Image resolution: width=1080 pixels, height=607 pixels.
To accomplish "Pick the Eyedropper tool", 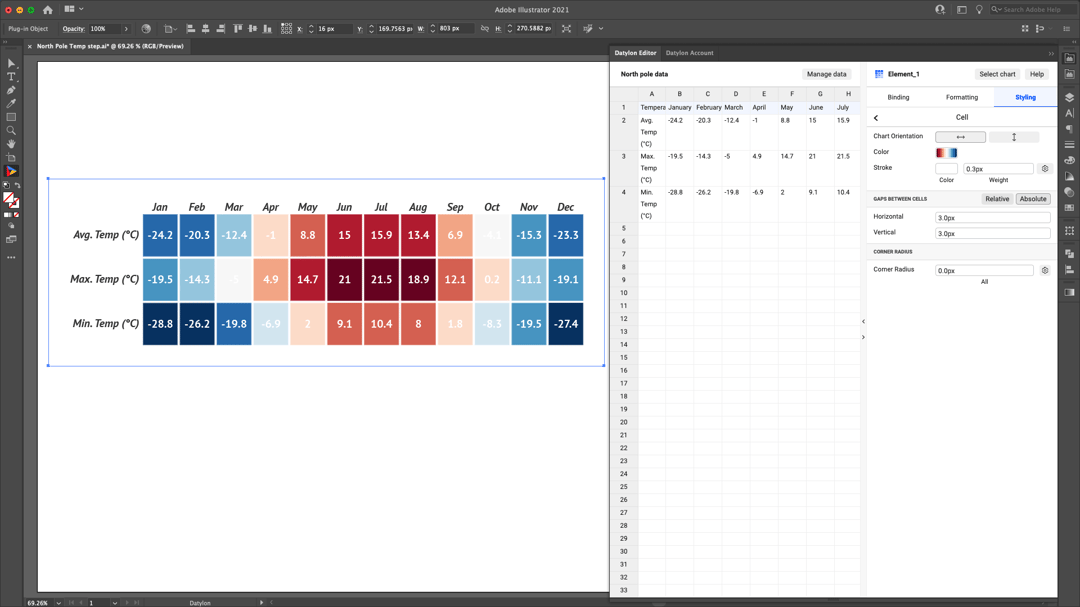I will click(x=11, y=103).
